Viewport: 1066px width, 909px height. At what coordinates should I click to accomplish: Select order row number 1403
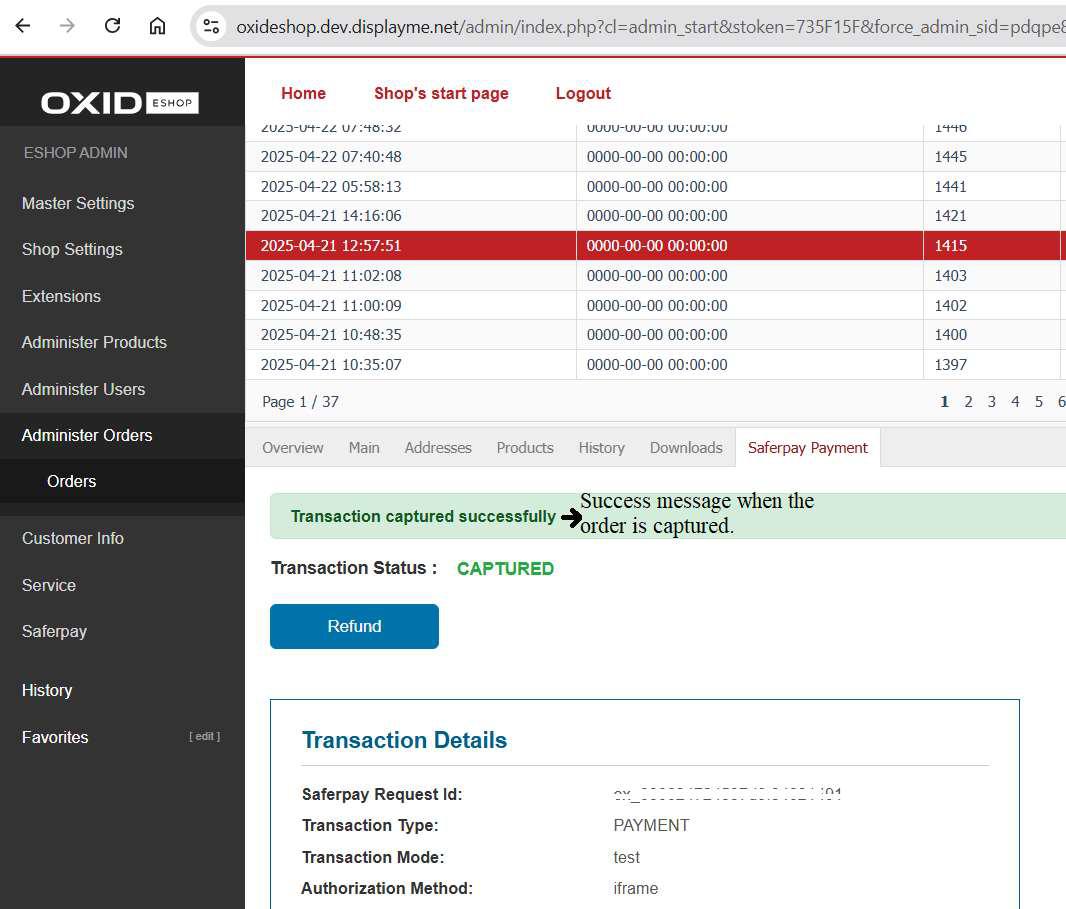click(950, 275)
